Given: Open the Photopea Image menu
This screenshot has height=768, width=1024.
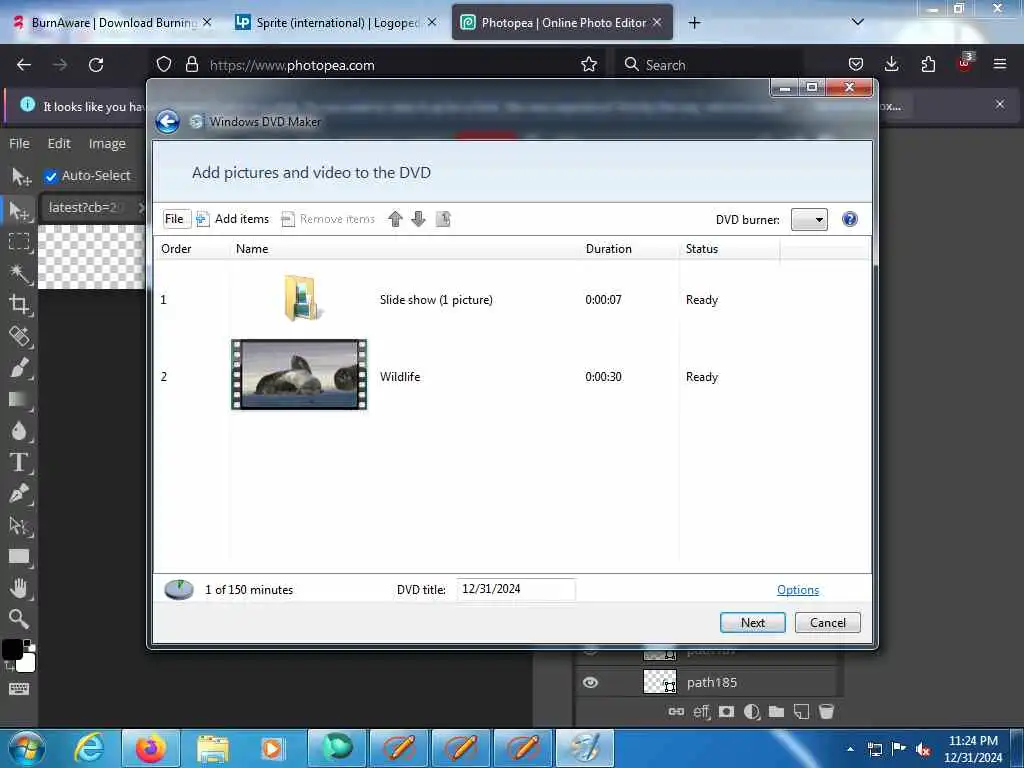Looking at the screenshot, I should click(x=107, y=144).
